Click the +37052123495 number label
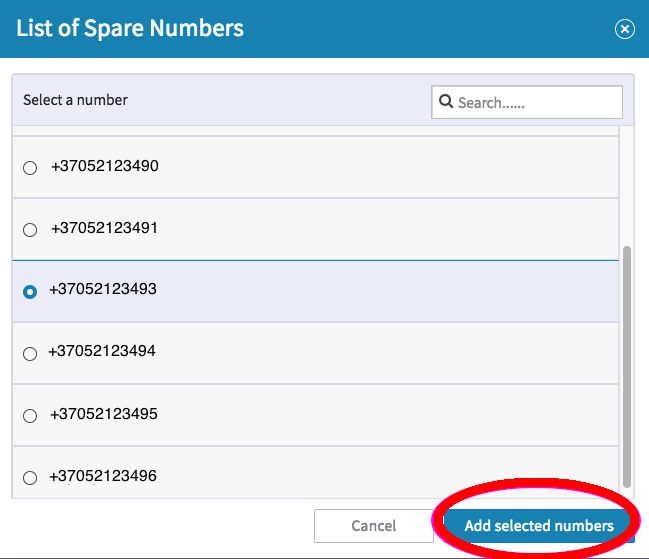This screenshot has width=649, height=559. point(104,413)
